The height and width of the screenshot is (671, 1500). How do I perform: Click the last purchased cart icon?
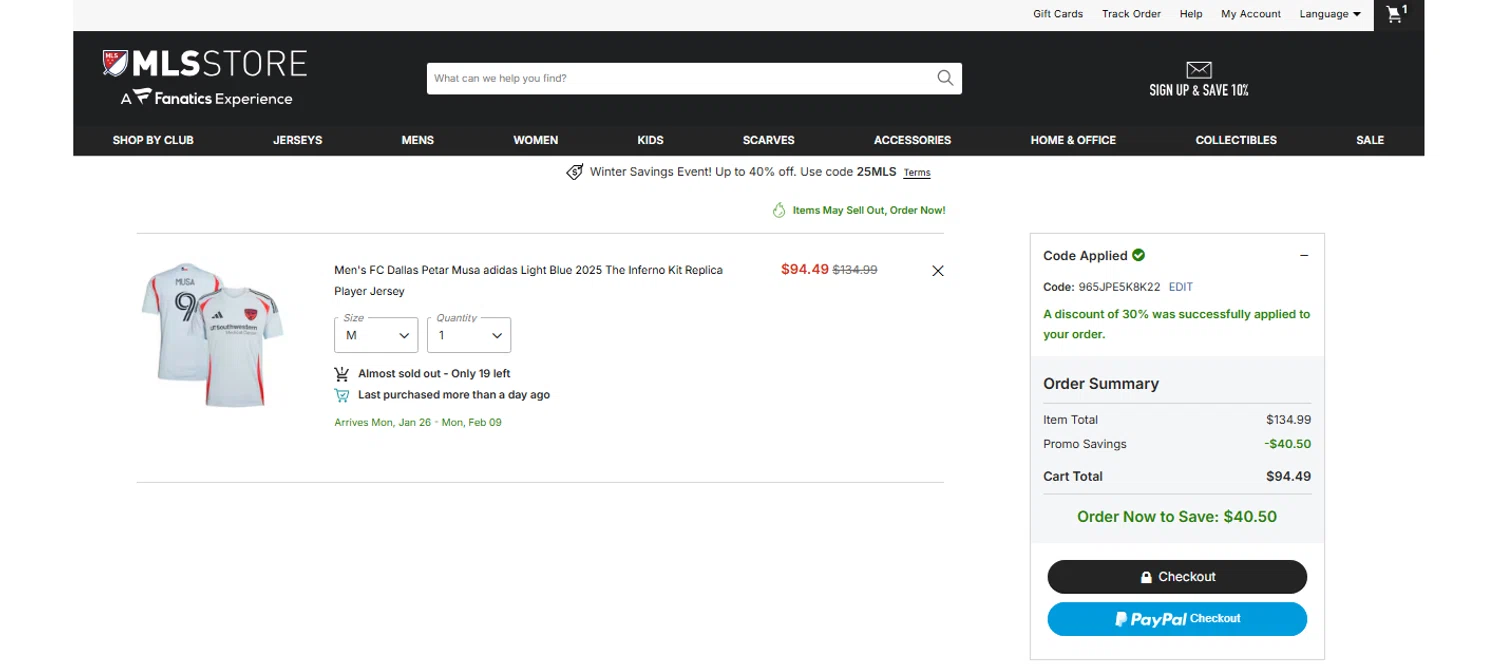point(342,395)
